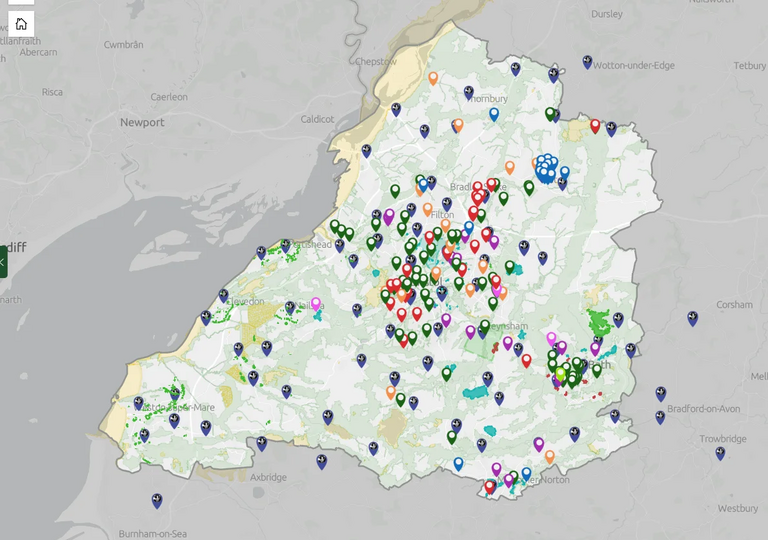Select red marker at boundary's southern tip
Screen dimensions: 768x540
pos(489,487)
